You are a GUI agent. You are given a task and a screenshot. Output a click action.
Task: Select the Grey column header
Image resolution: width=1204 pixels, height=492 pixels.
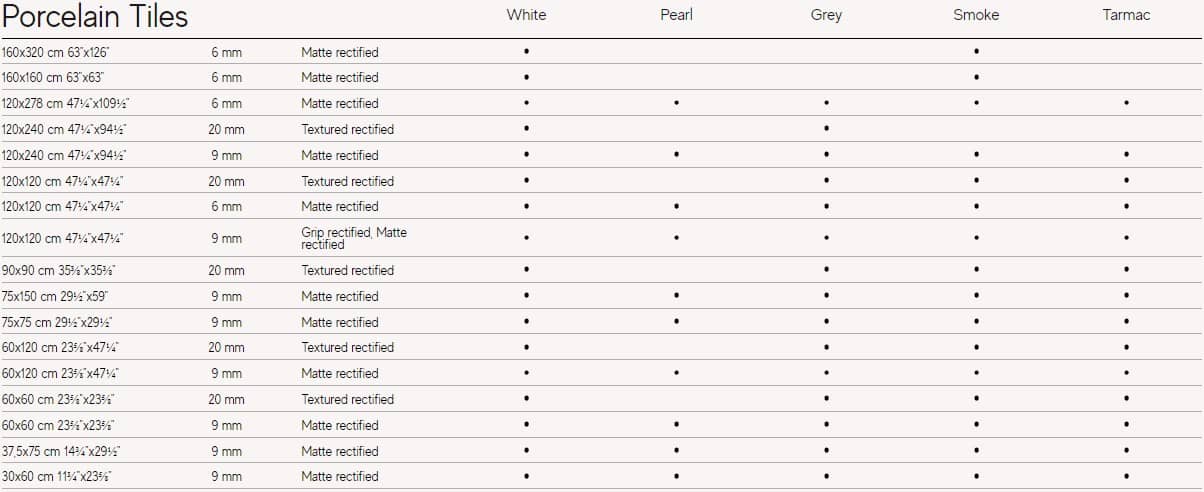coord(826,15)
